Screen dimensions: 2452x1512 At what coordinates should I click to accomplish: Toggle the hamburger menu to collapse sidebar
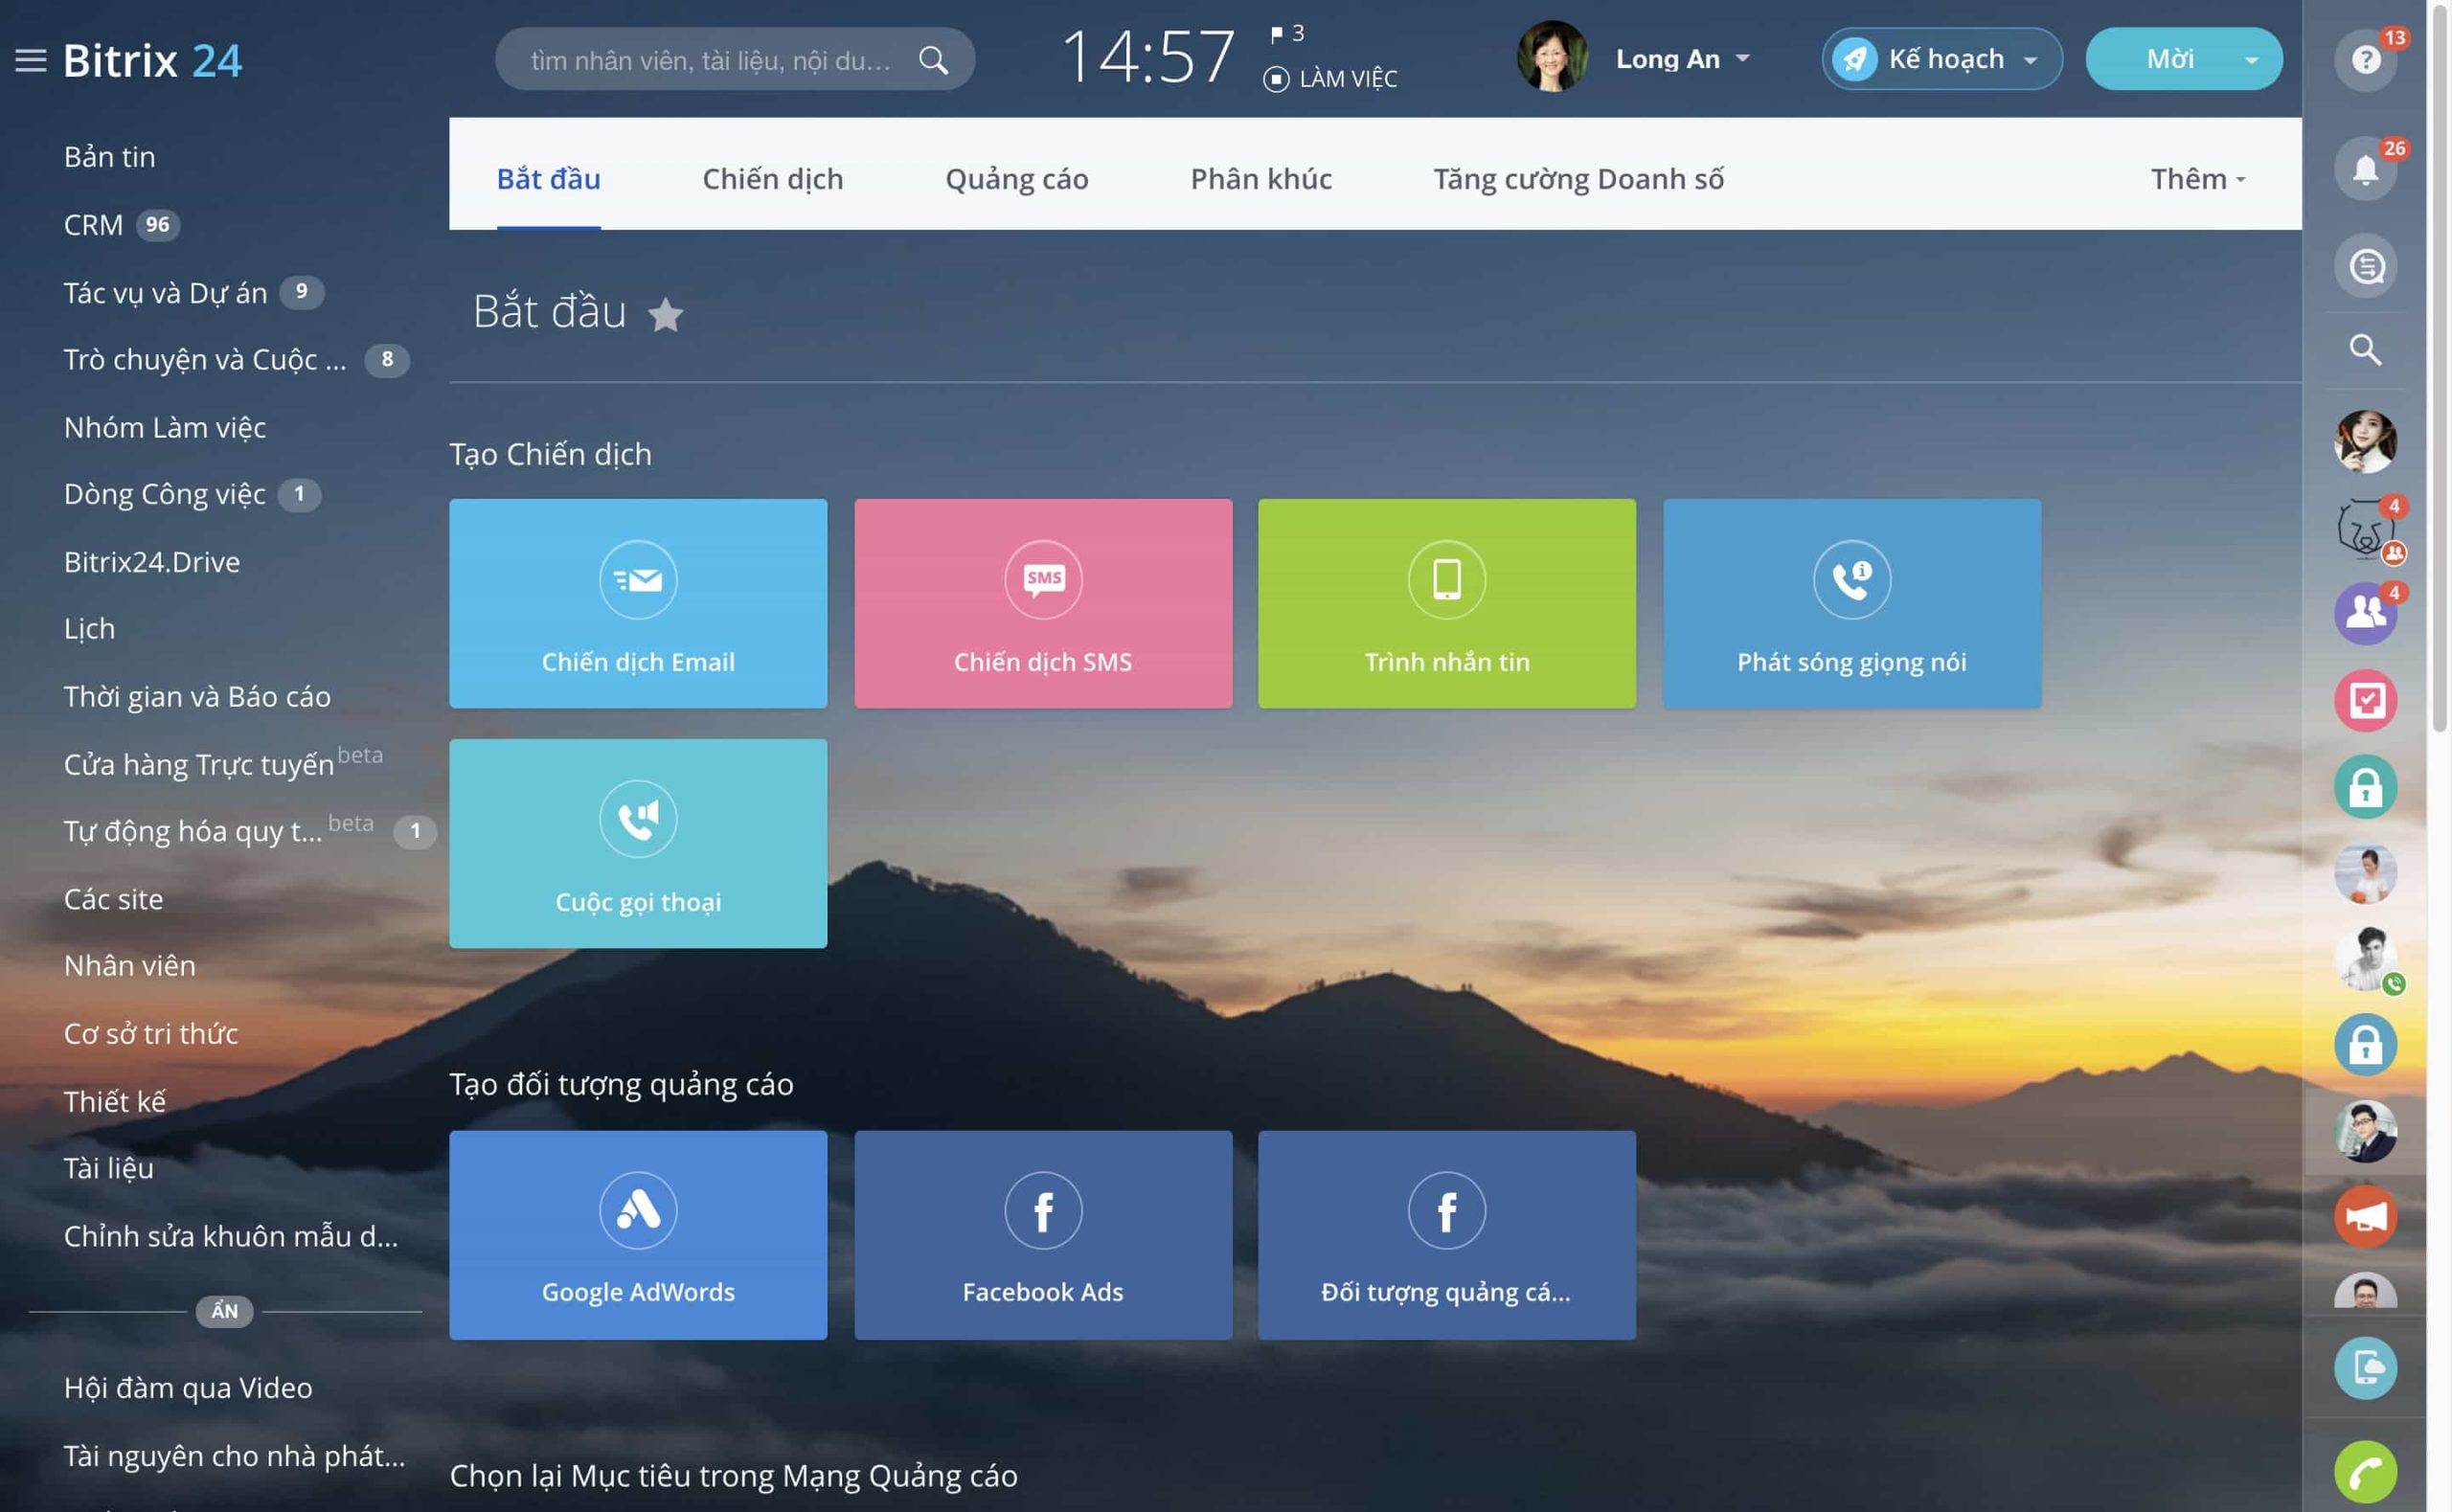tap(31, 61)
